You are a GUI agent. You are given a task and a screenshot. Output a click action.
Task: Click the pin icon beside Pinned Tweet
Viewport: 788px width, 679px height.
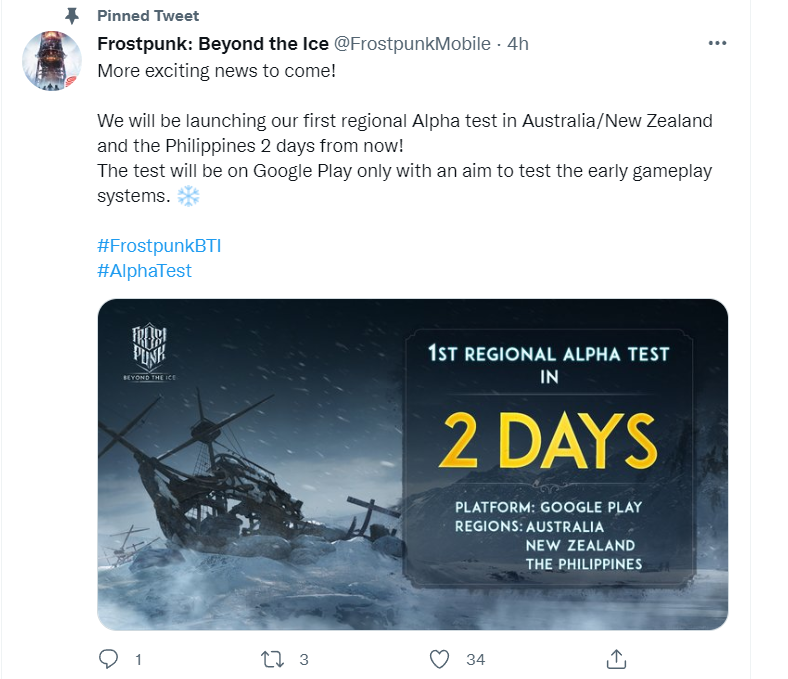(71, 16)
